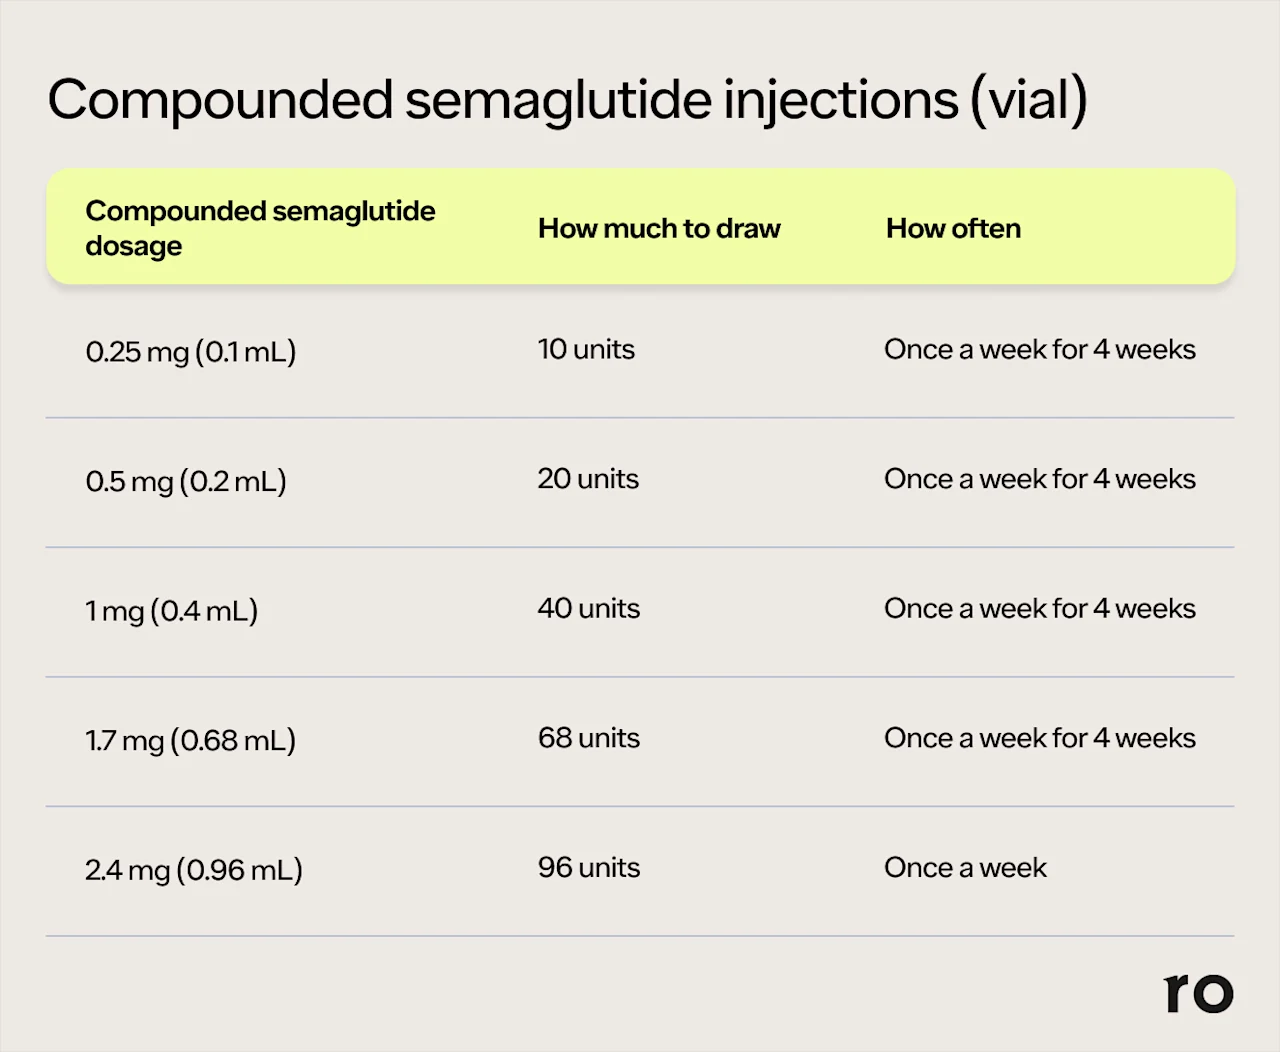
Task: Click the 0.5 mg (0.2 mL) dosage cell
Action: 186,482
